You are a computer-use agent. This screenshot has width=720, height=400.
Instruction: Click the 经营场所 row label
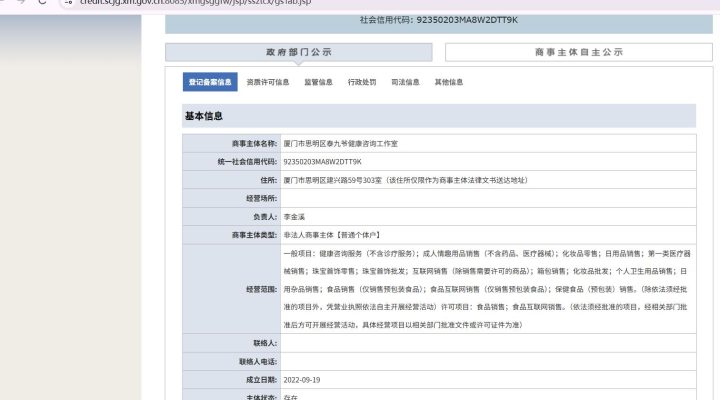[x=262, y=198]
